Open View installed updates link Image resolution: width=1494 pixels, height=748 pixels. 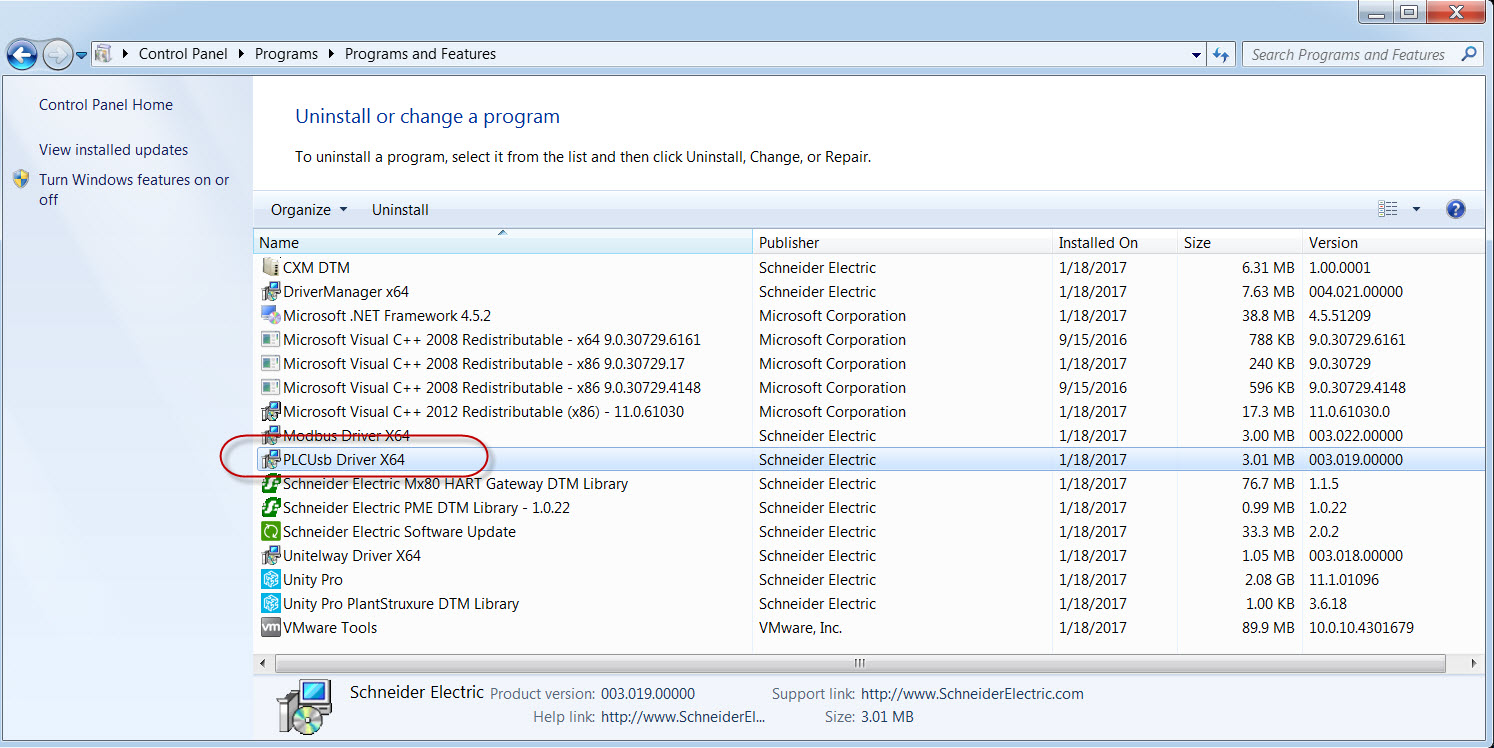(113, 150)
